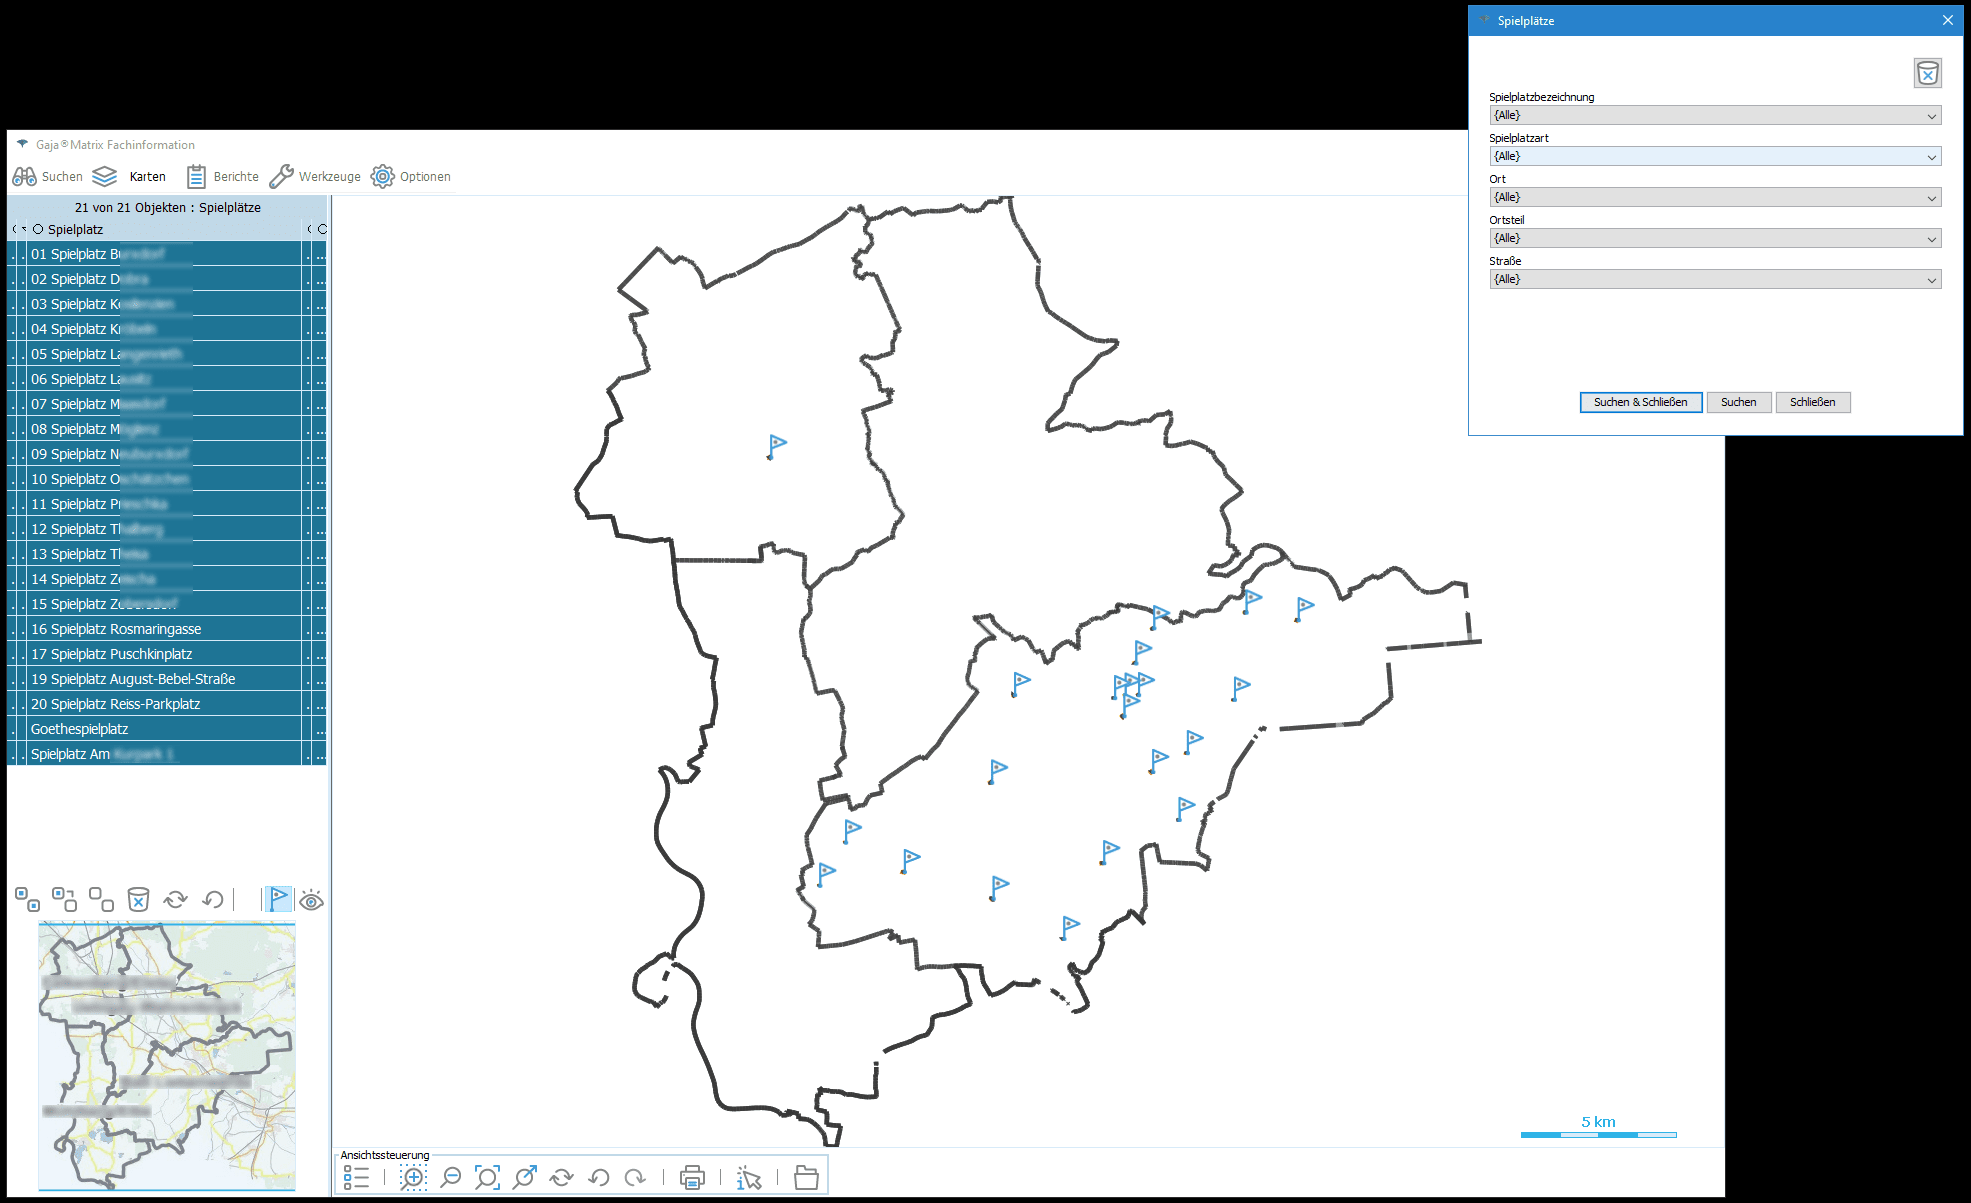Toggle the eye visibility icon
Screen dimensions: 1971x1203
tap(311, 900)
